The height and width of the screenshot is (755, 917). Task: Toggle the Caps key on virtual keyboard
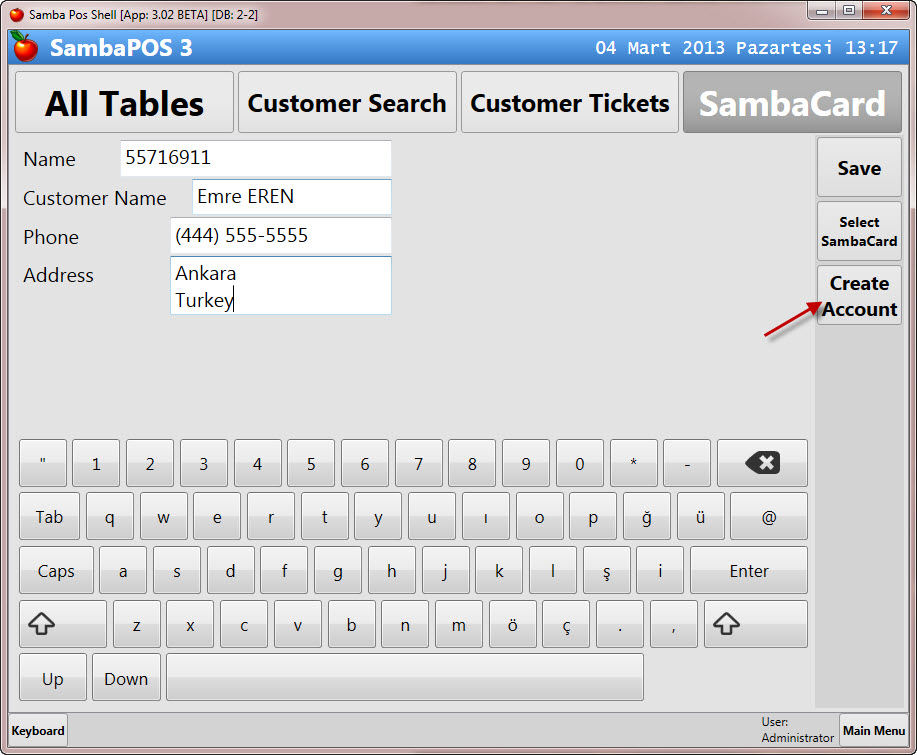tap(56, 571)
